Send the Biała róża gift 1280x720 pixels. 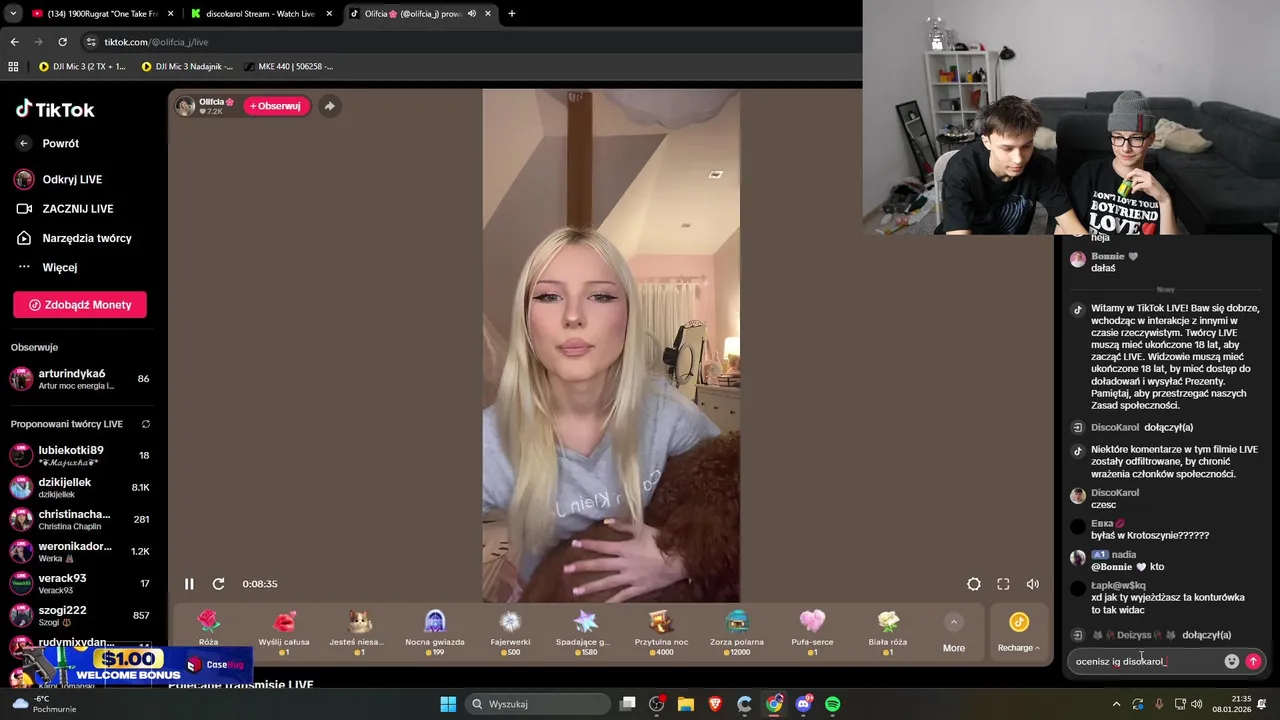888,632
